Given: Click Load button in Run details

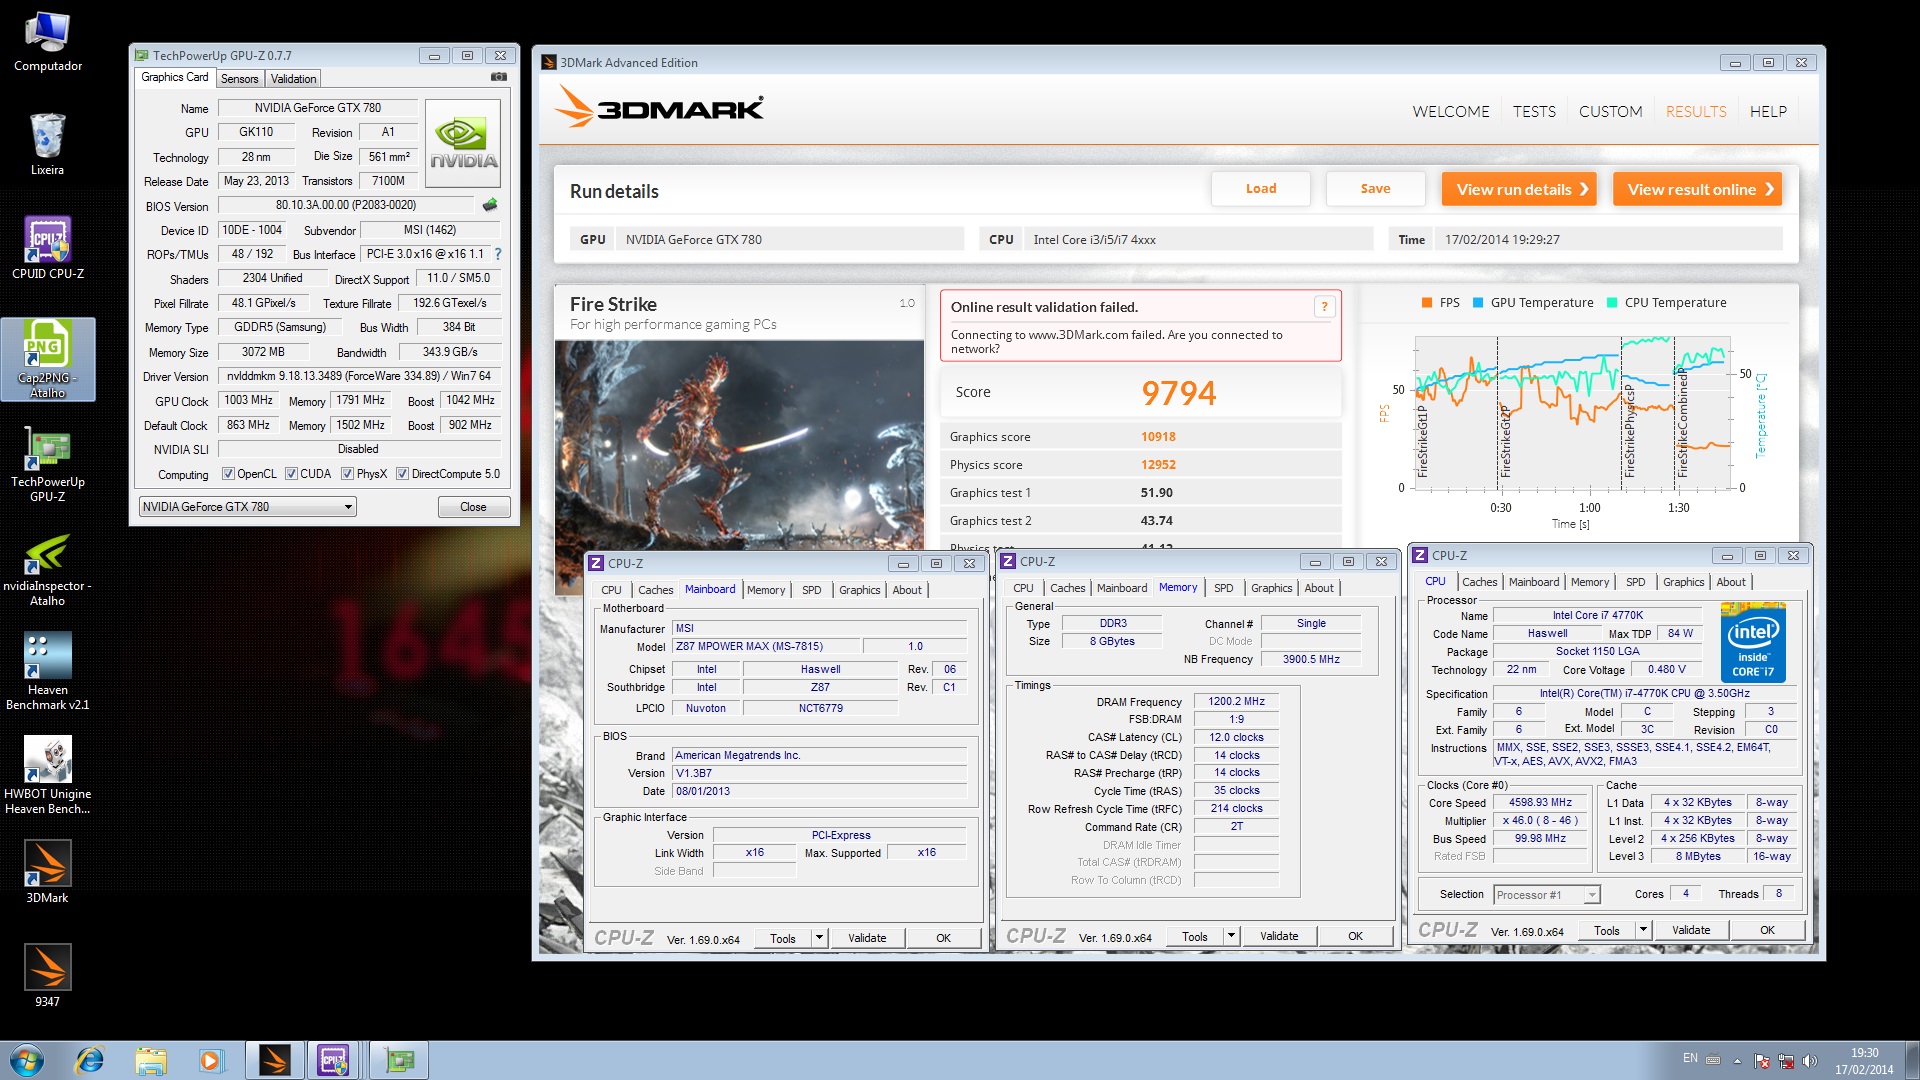Looking at the screenshot, I should (1260, 189).
